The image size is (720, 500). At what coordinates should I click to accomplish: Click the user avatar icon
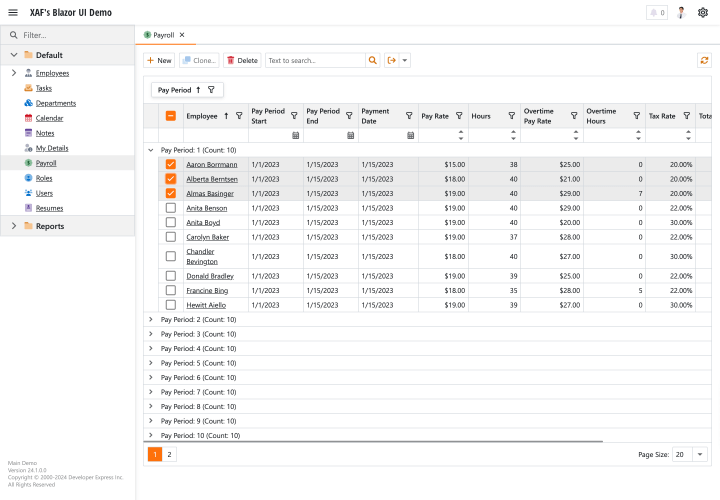pyautogui.click(x=681, y=13)
